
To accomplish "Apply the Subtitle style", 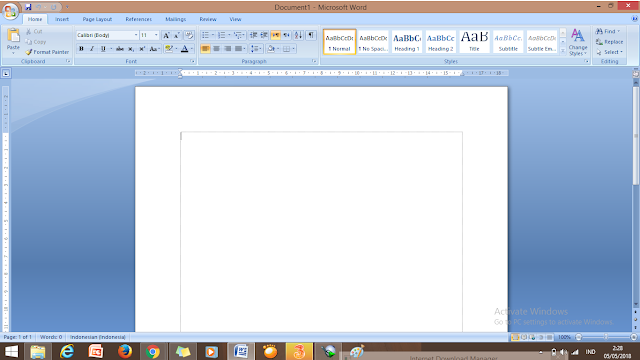I will pyautogui.click(x=508, y=42).
